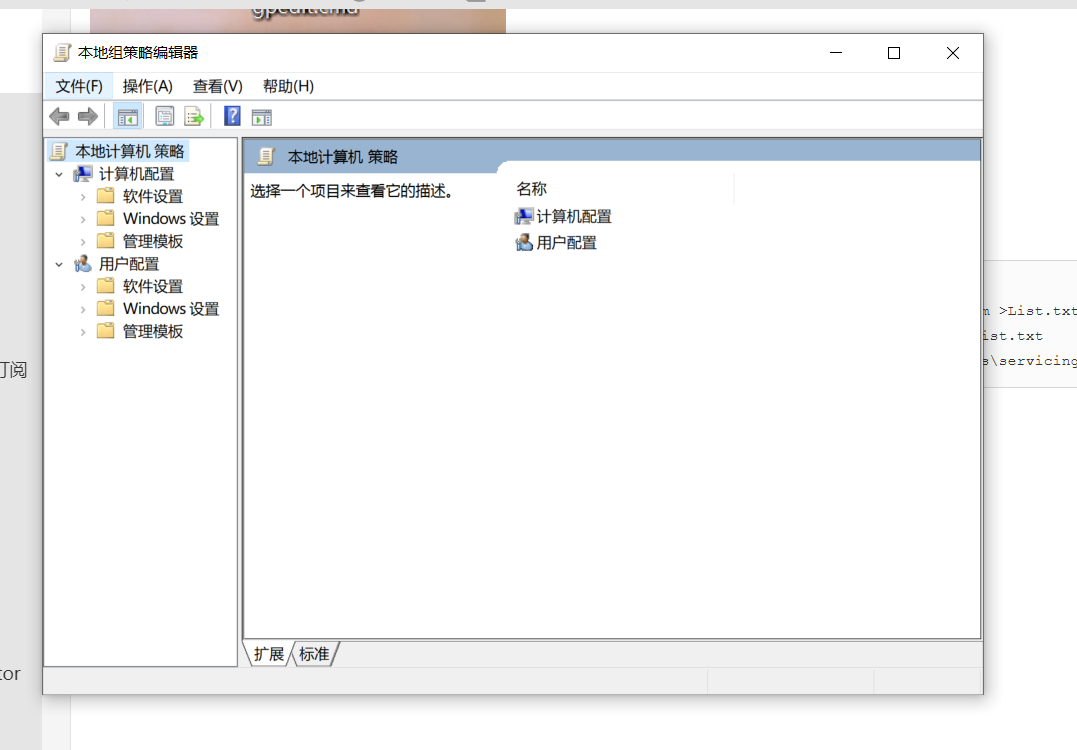The image size is (1077, 750).
Task: Click folder icon of 软件设置 under 用户配置
Action: tap(106, 286)
